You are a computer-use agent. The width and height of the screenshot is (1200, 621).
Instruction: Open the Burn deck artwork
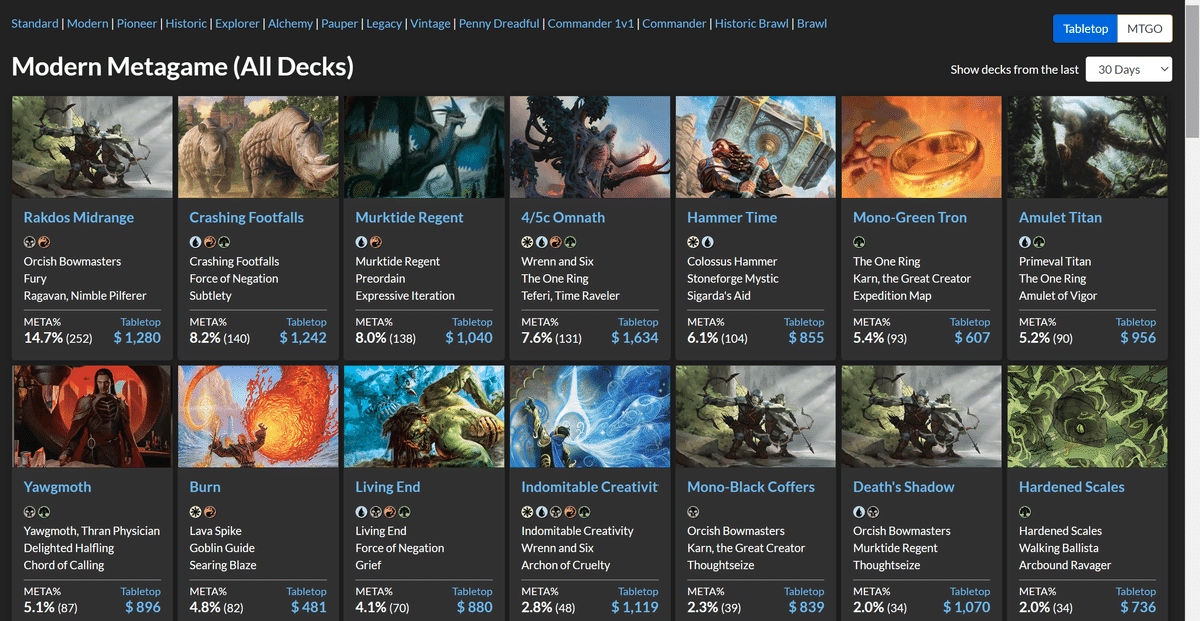click(258, 417)
